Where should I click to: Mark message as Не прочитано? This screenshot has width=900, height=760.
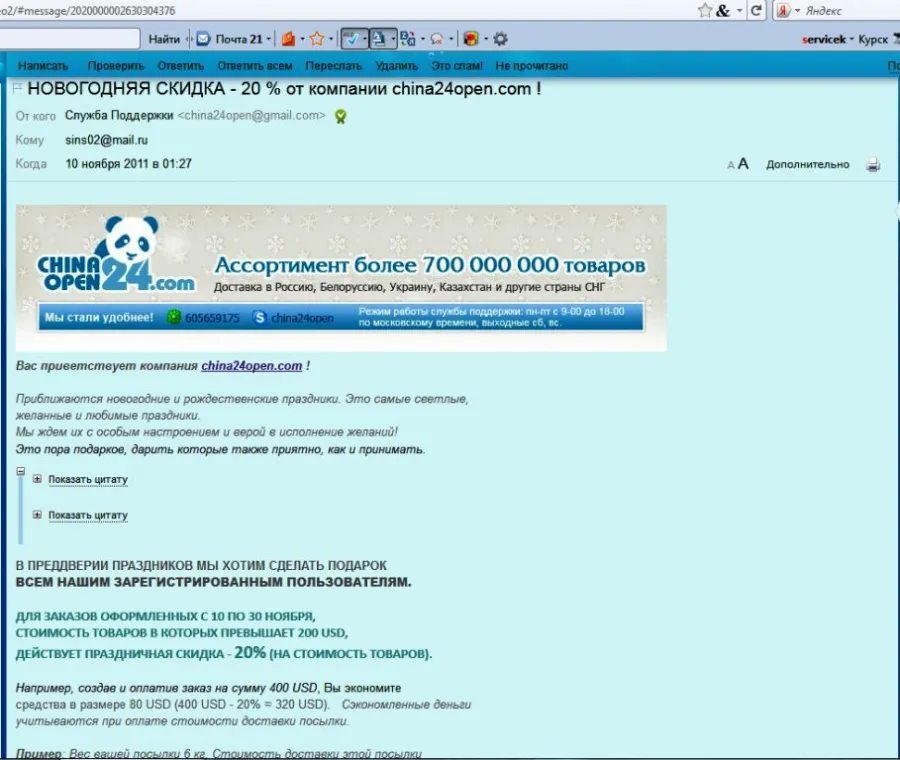[x=532, y=66]
